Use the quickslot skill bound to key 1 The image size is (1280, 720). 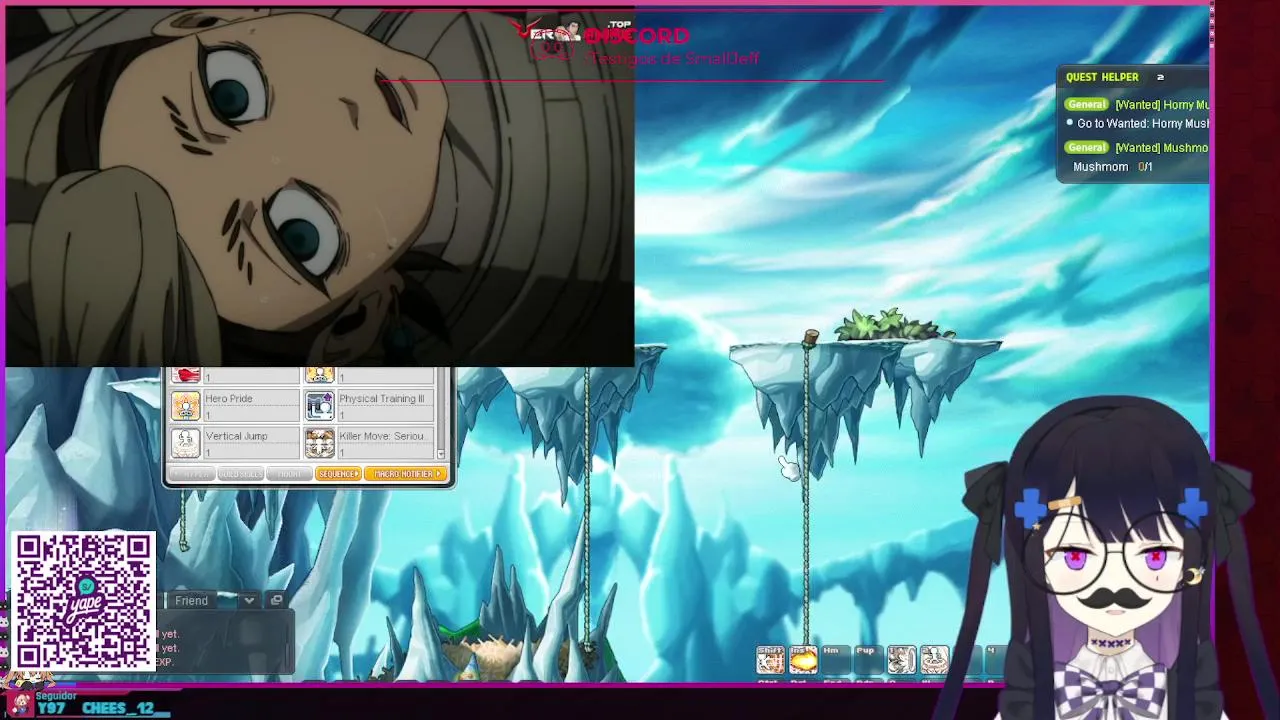(x=901, y=660)
